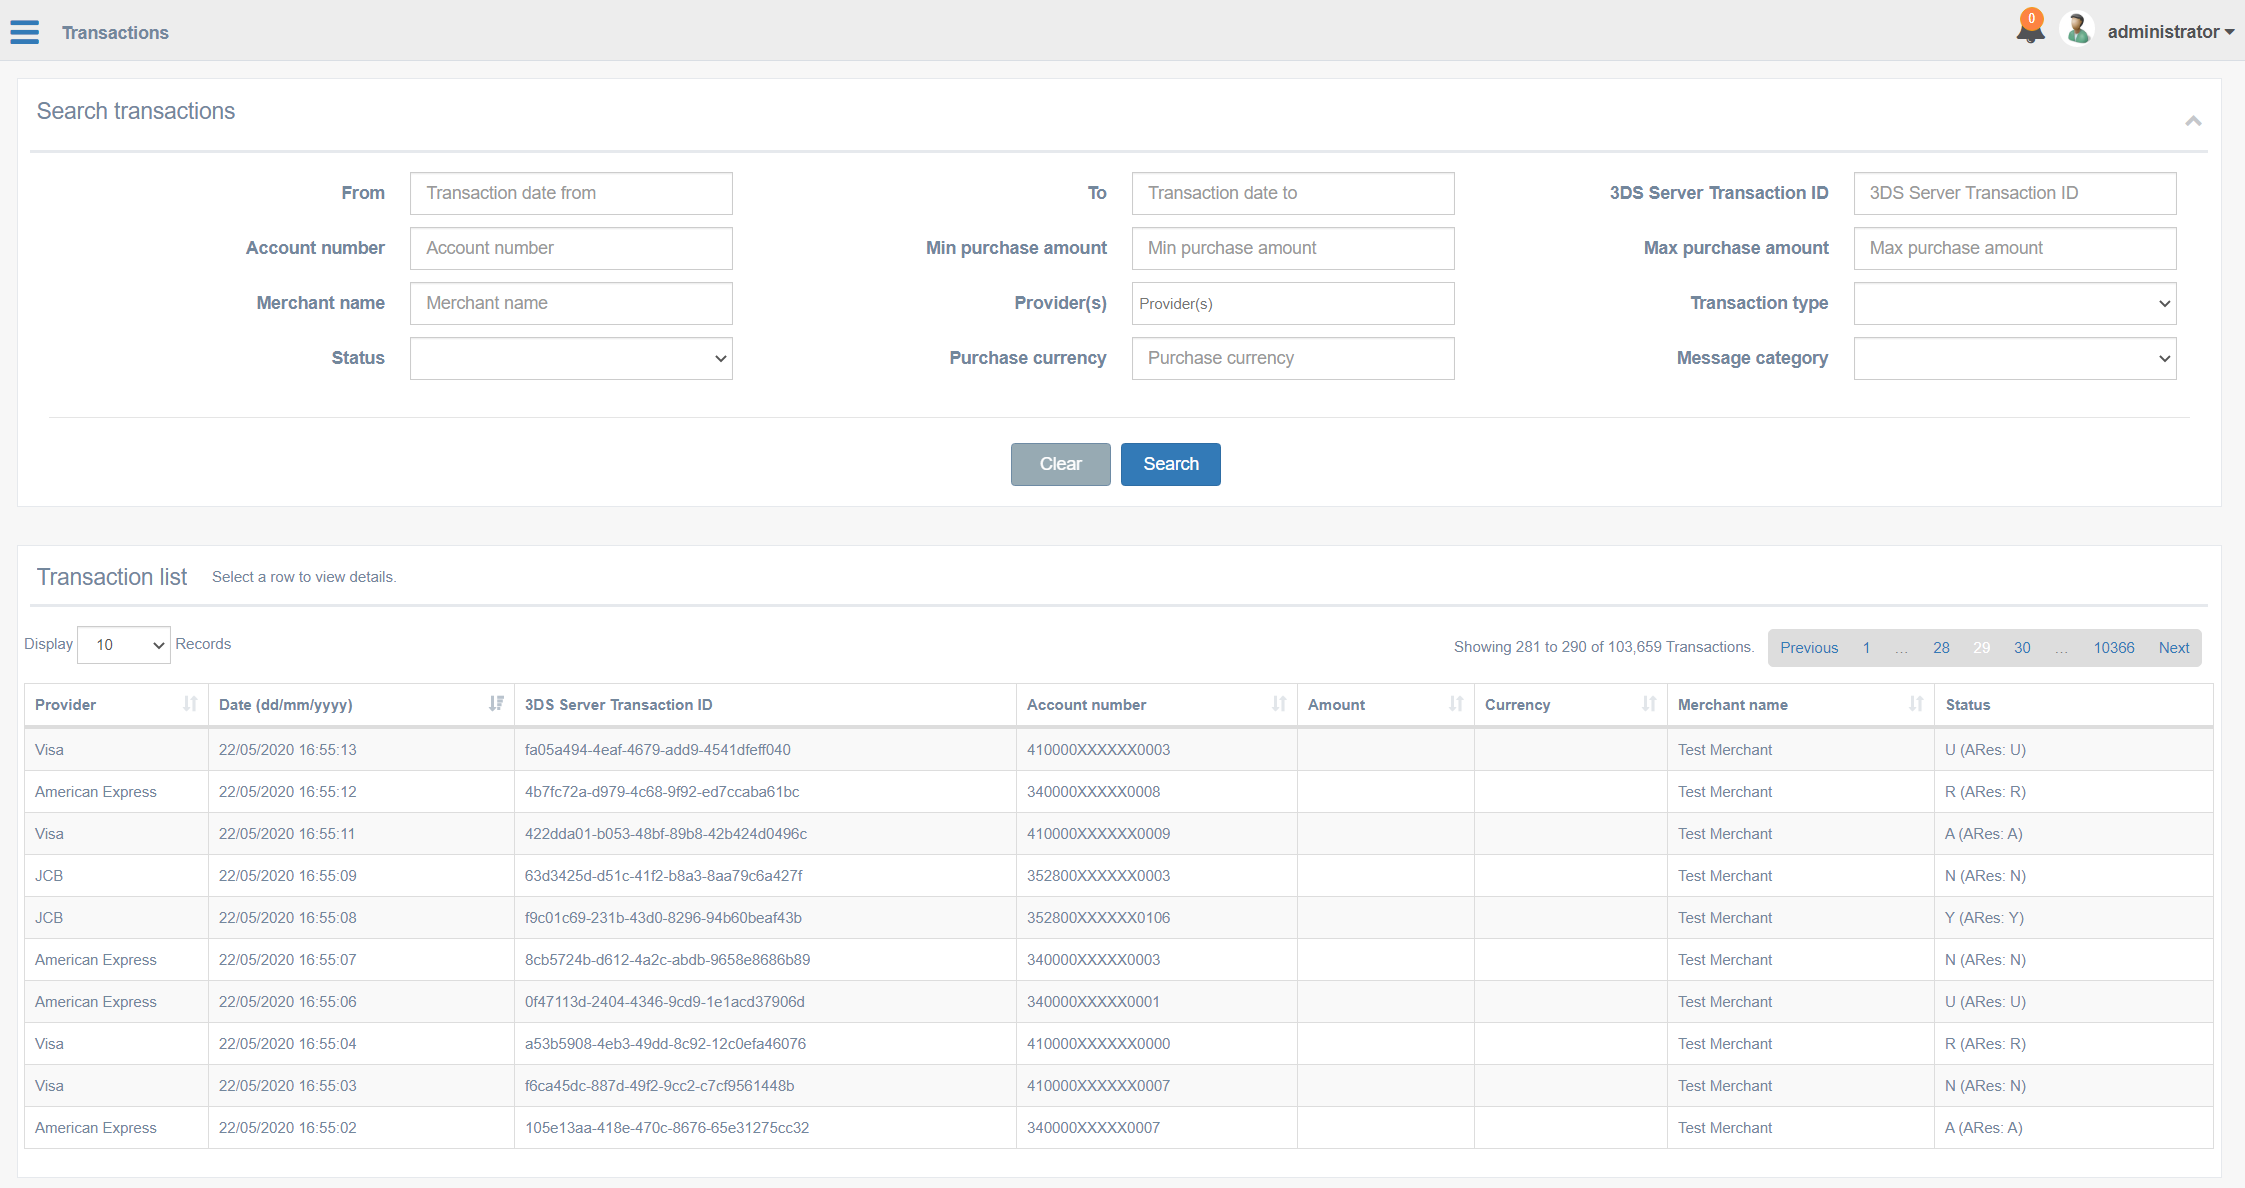Open the hamburger navigation menu

click(25, 32)
